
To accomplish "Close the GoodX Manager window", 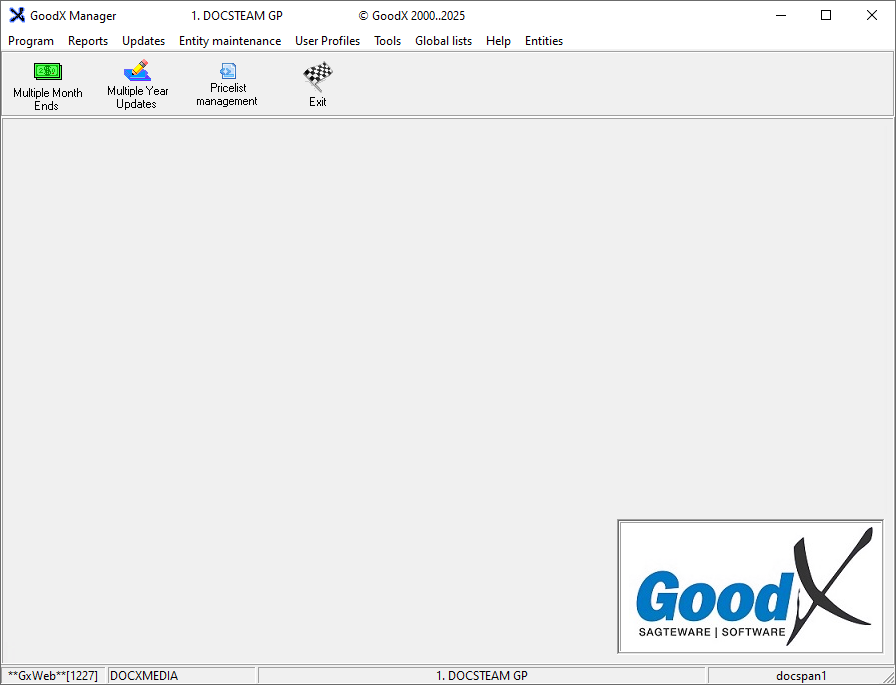I will [x=871, y=15].
